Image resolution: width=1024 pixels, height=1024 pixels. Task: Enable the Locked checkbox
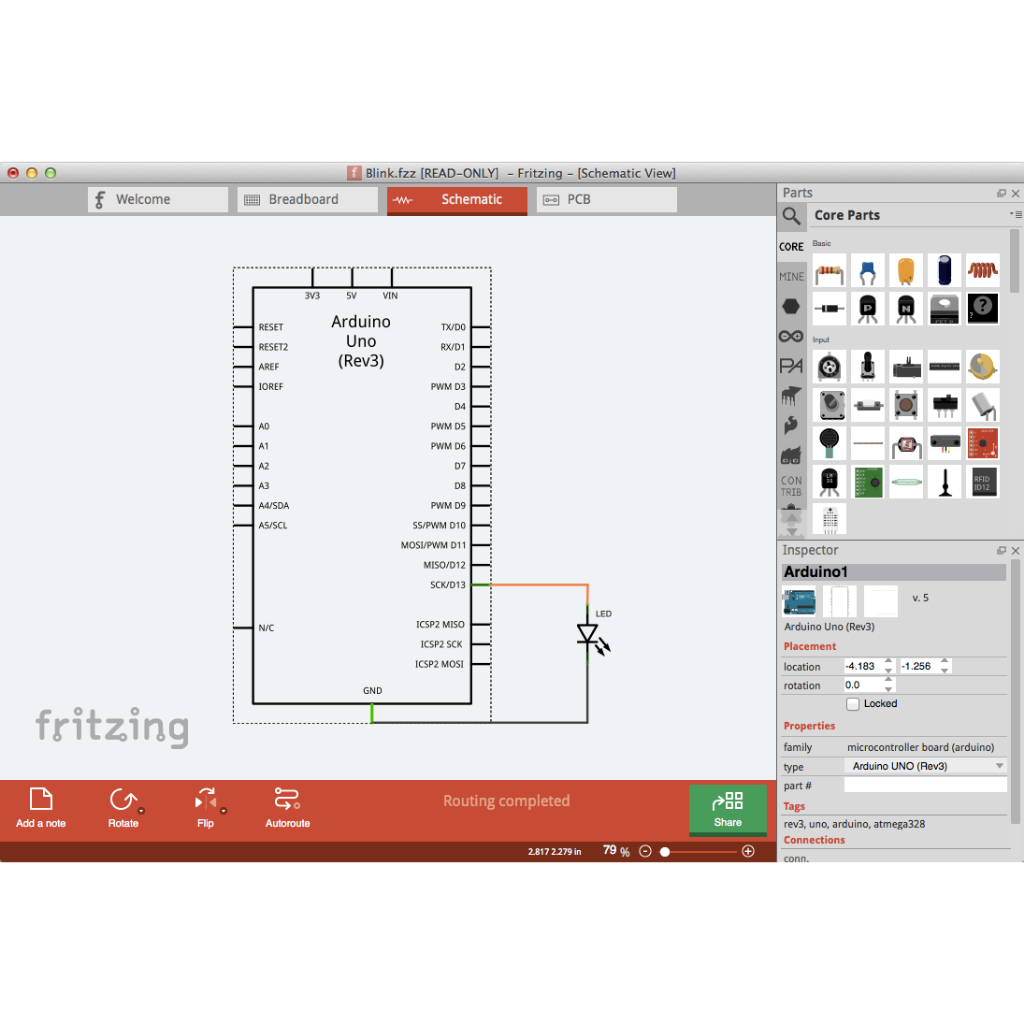(853, 704)
